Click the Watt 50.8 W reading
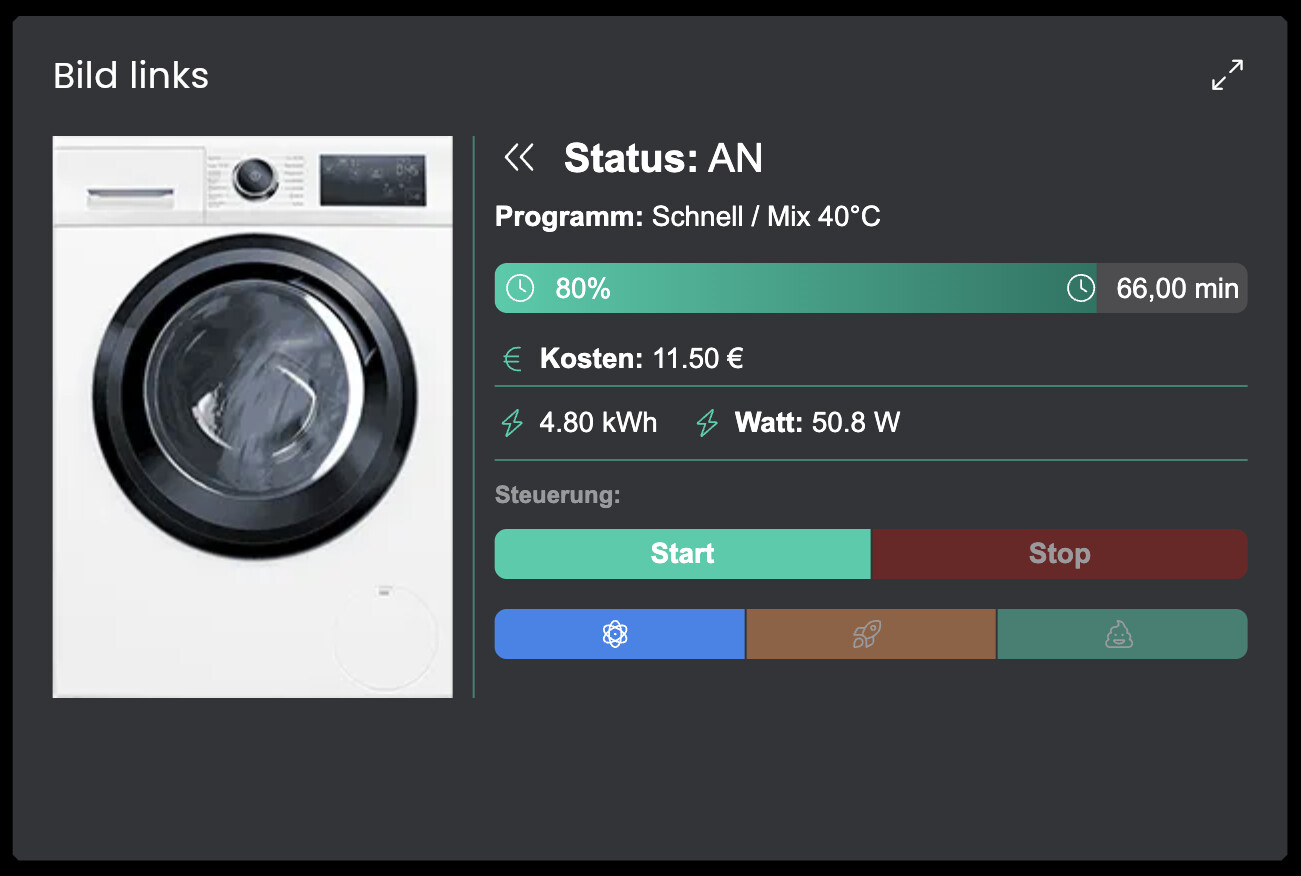 point(817,422)
